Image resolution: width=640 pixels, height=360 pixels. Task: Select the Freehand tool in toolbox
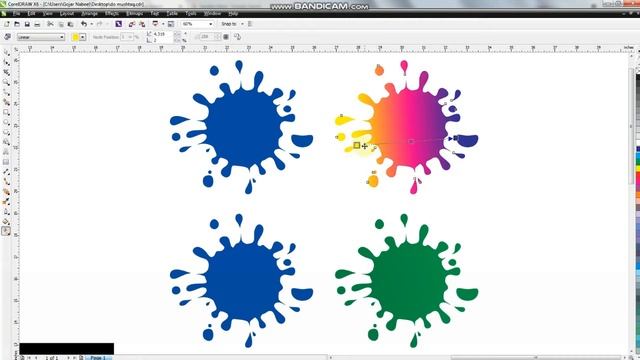pos(6,92)
